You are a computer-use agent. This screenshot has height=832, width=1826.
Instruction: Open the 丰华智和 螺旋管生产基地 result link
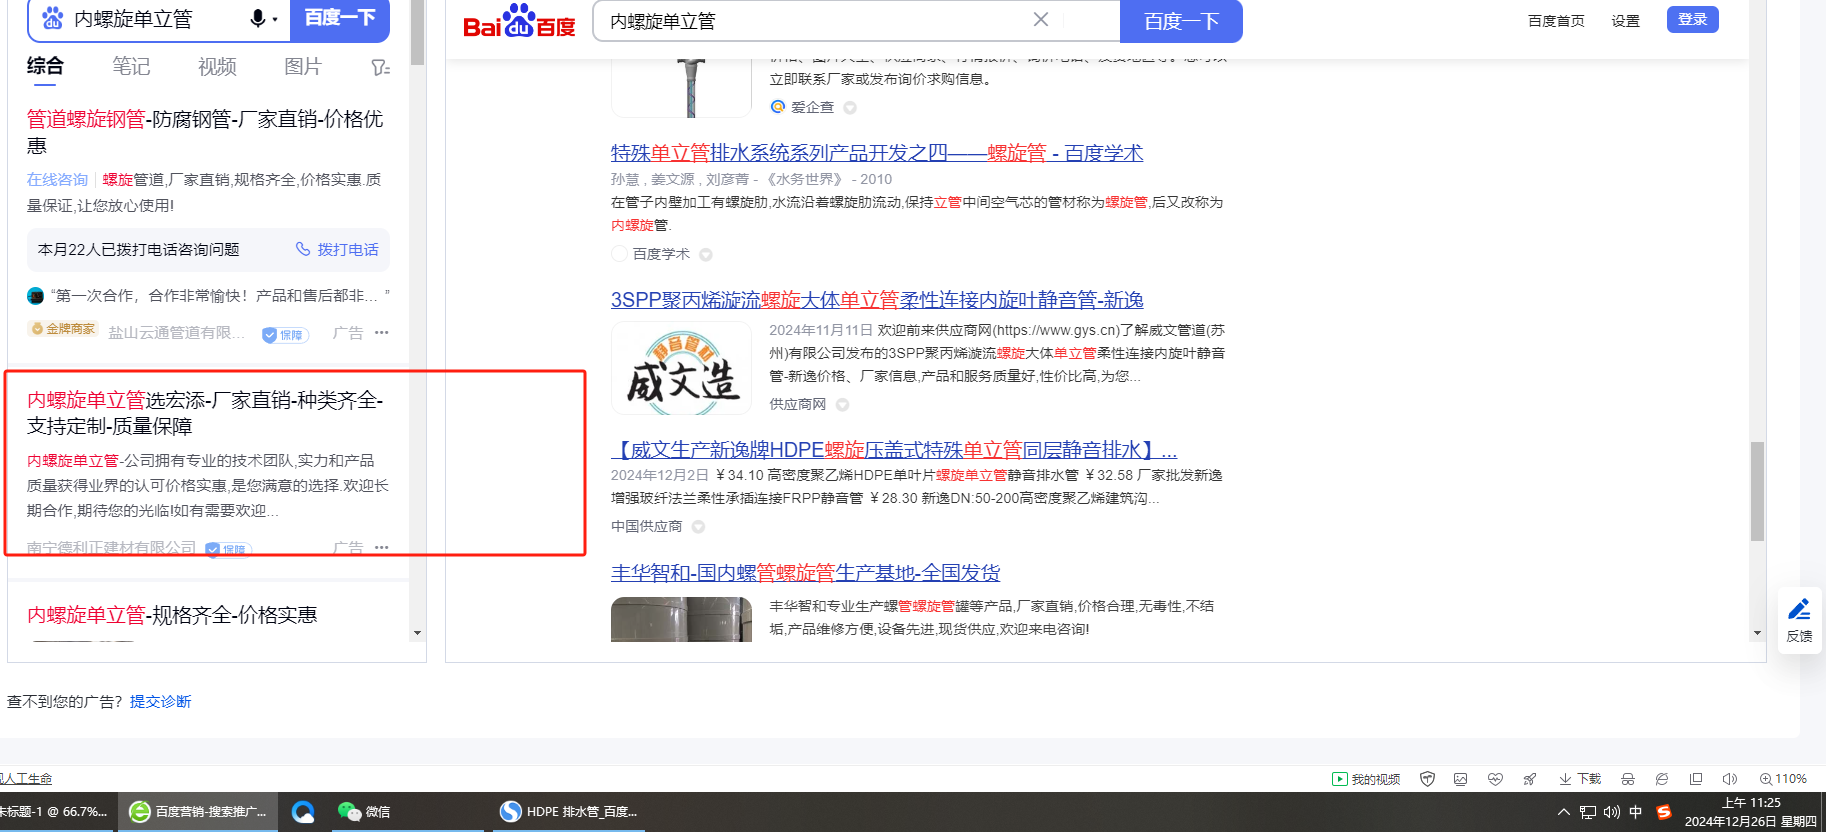805,573
